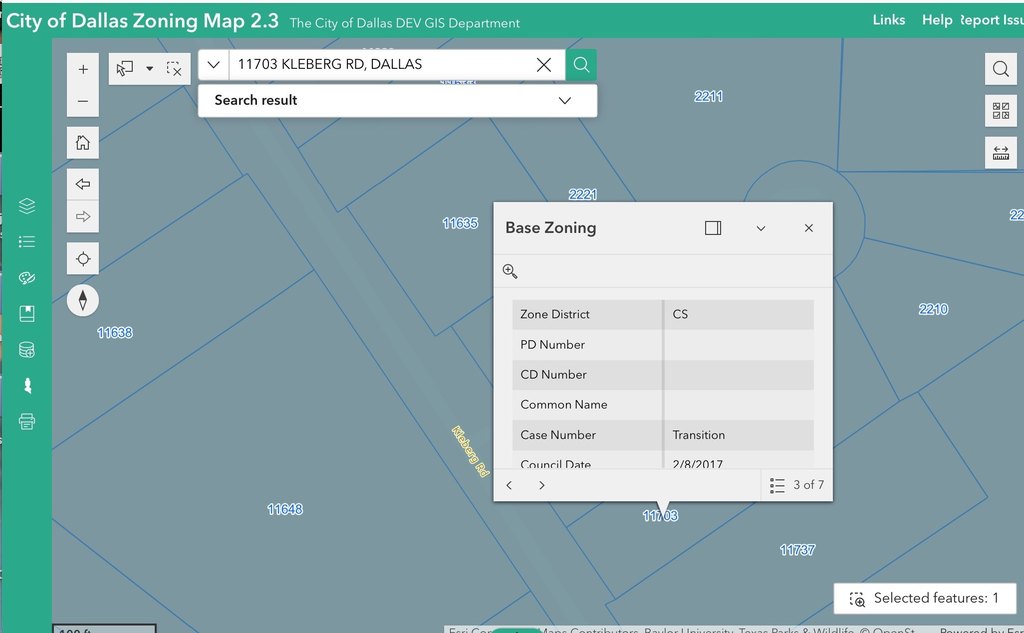Dock the Base Zoning popup

point(713,228)
